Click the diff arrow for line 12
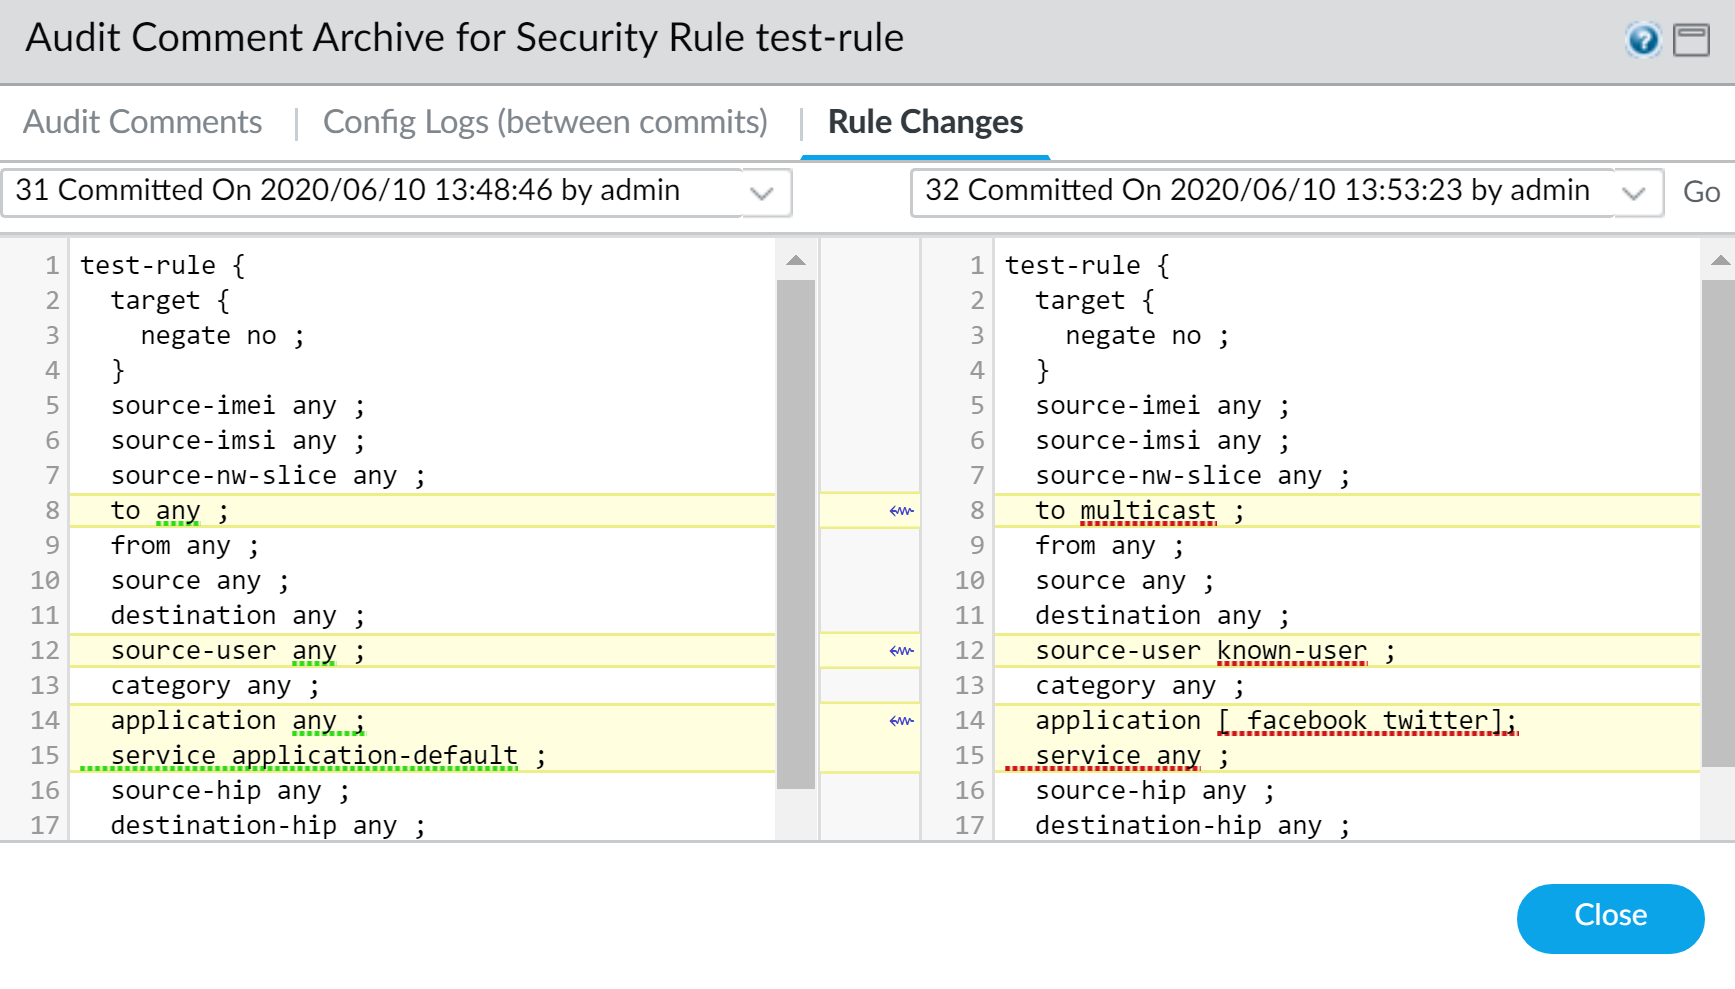The width and height of the screenshot is (1735, 989). pyautogui.click(x=901, y=651)
